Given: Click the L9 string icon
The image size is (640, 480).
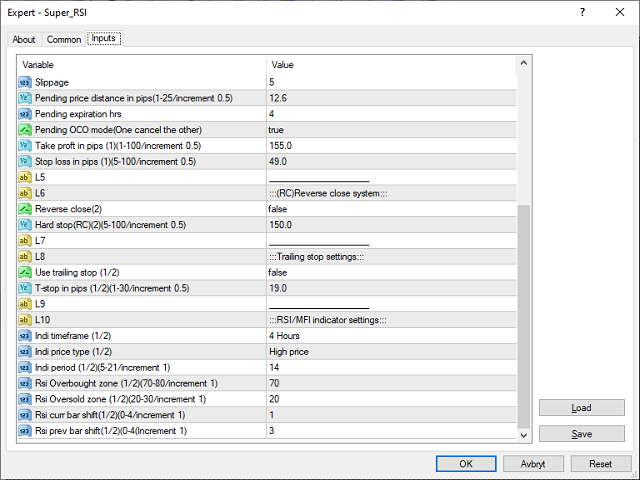Looking at the screenshot, I should pyautogui.click(x=25, y=304).
